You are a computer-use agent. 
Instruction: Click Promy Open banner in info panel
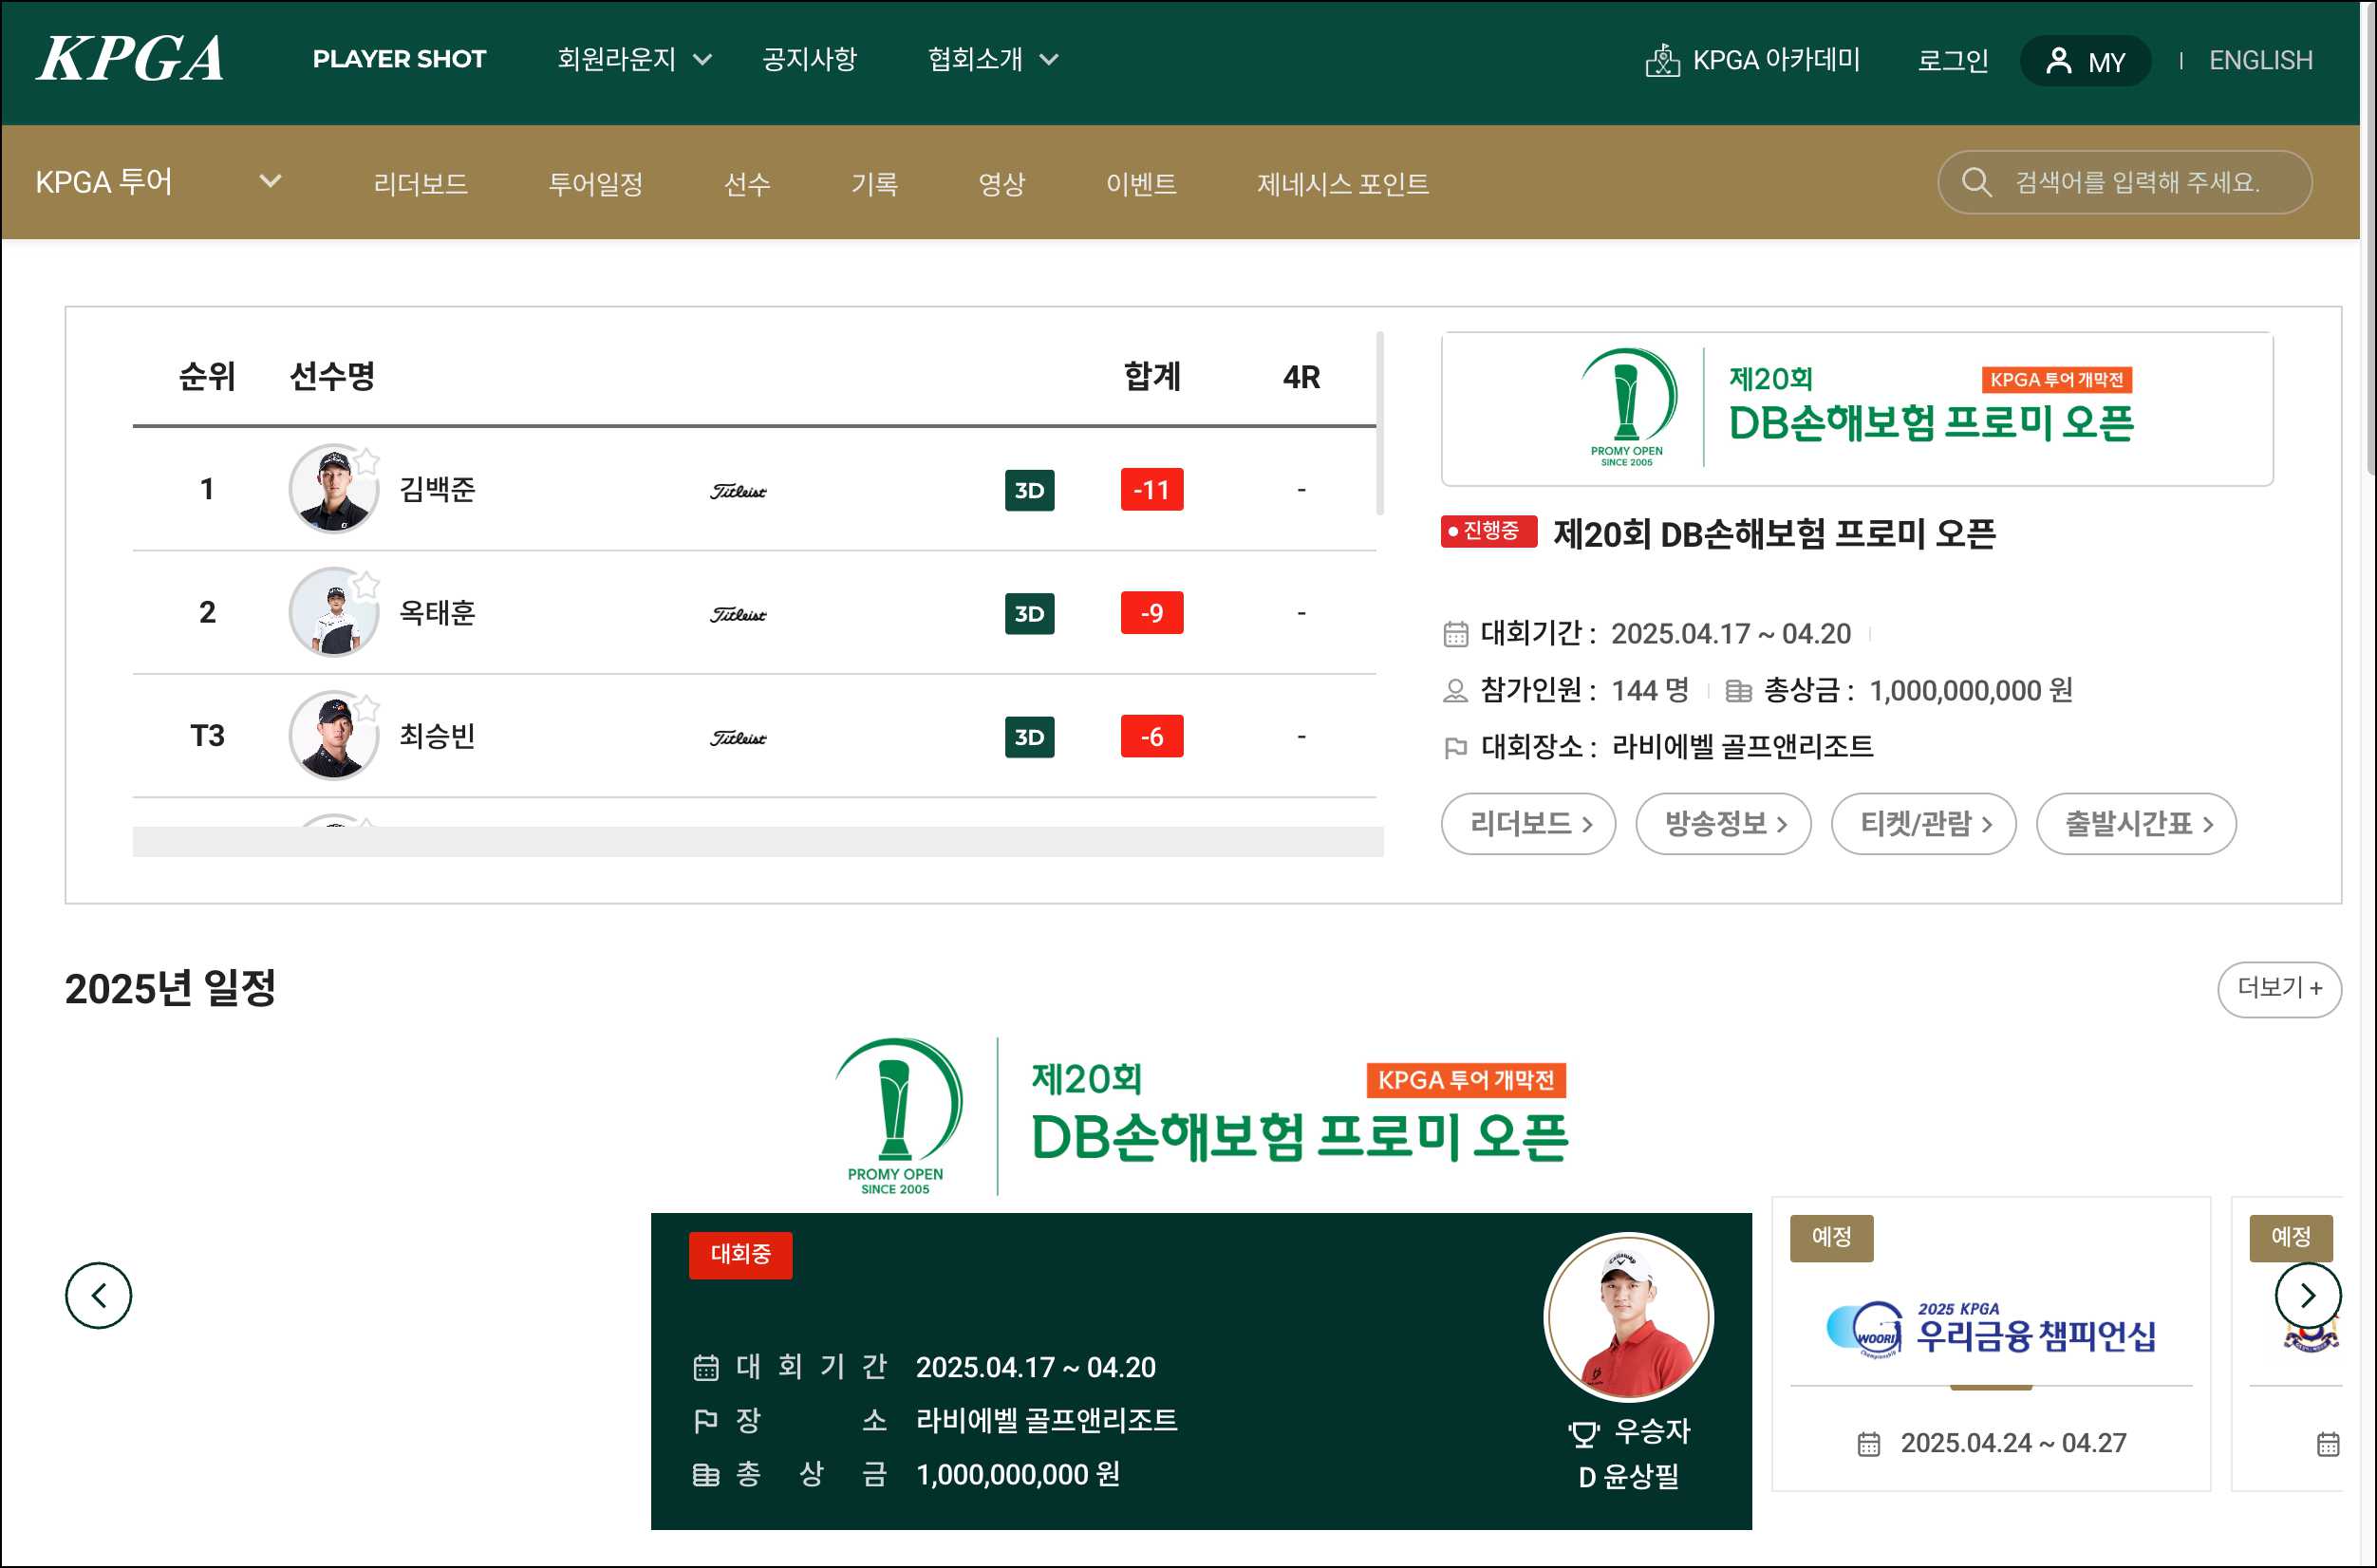[x=1857, y=409]
